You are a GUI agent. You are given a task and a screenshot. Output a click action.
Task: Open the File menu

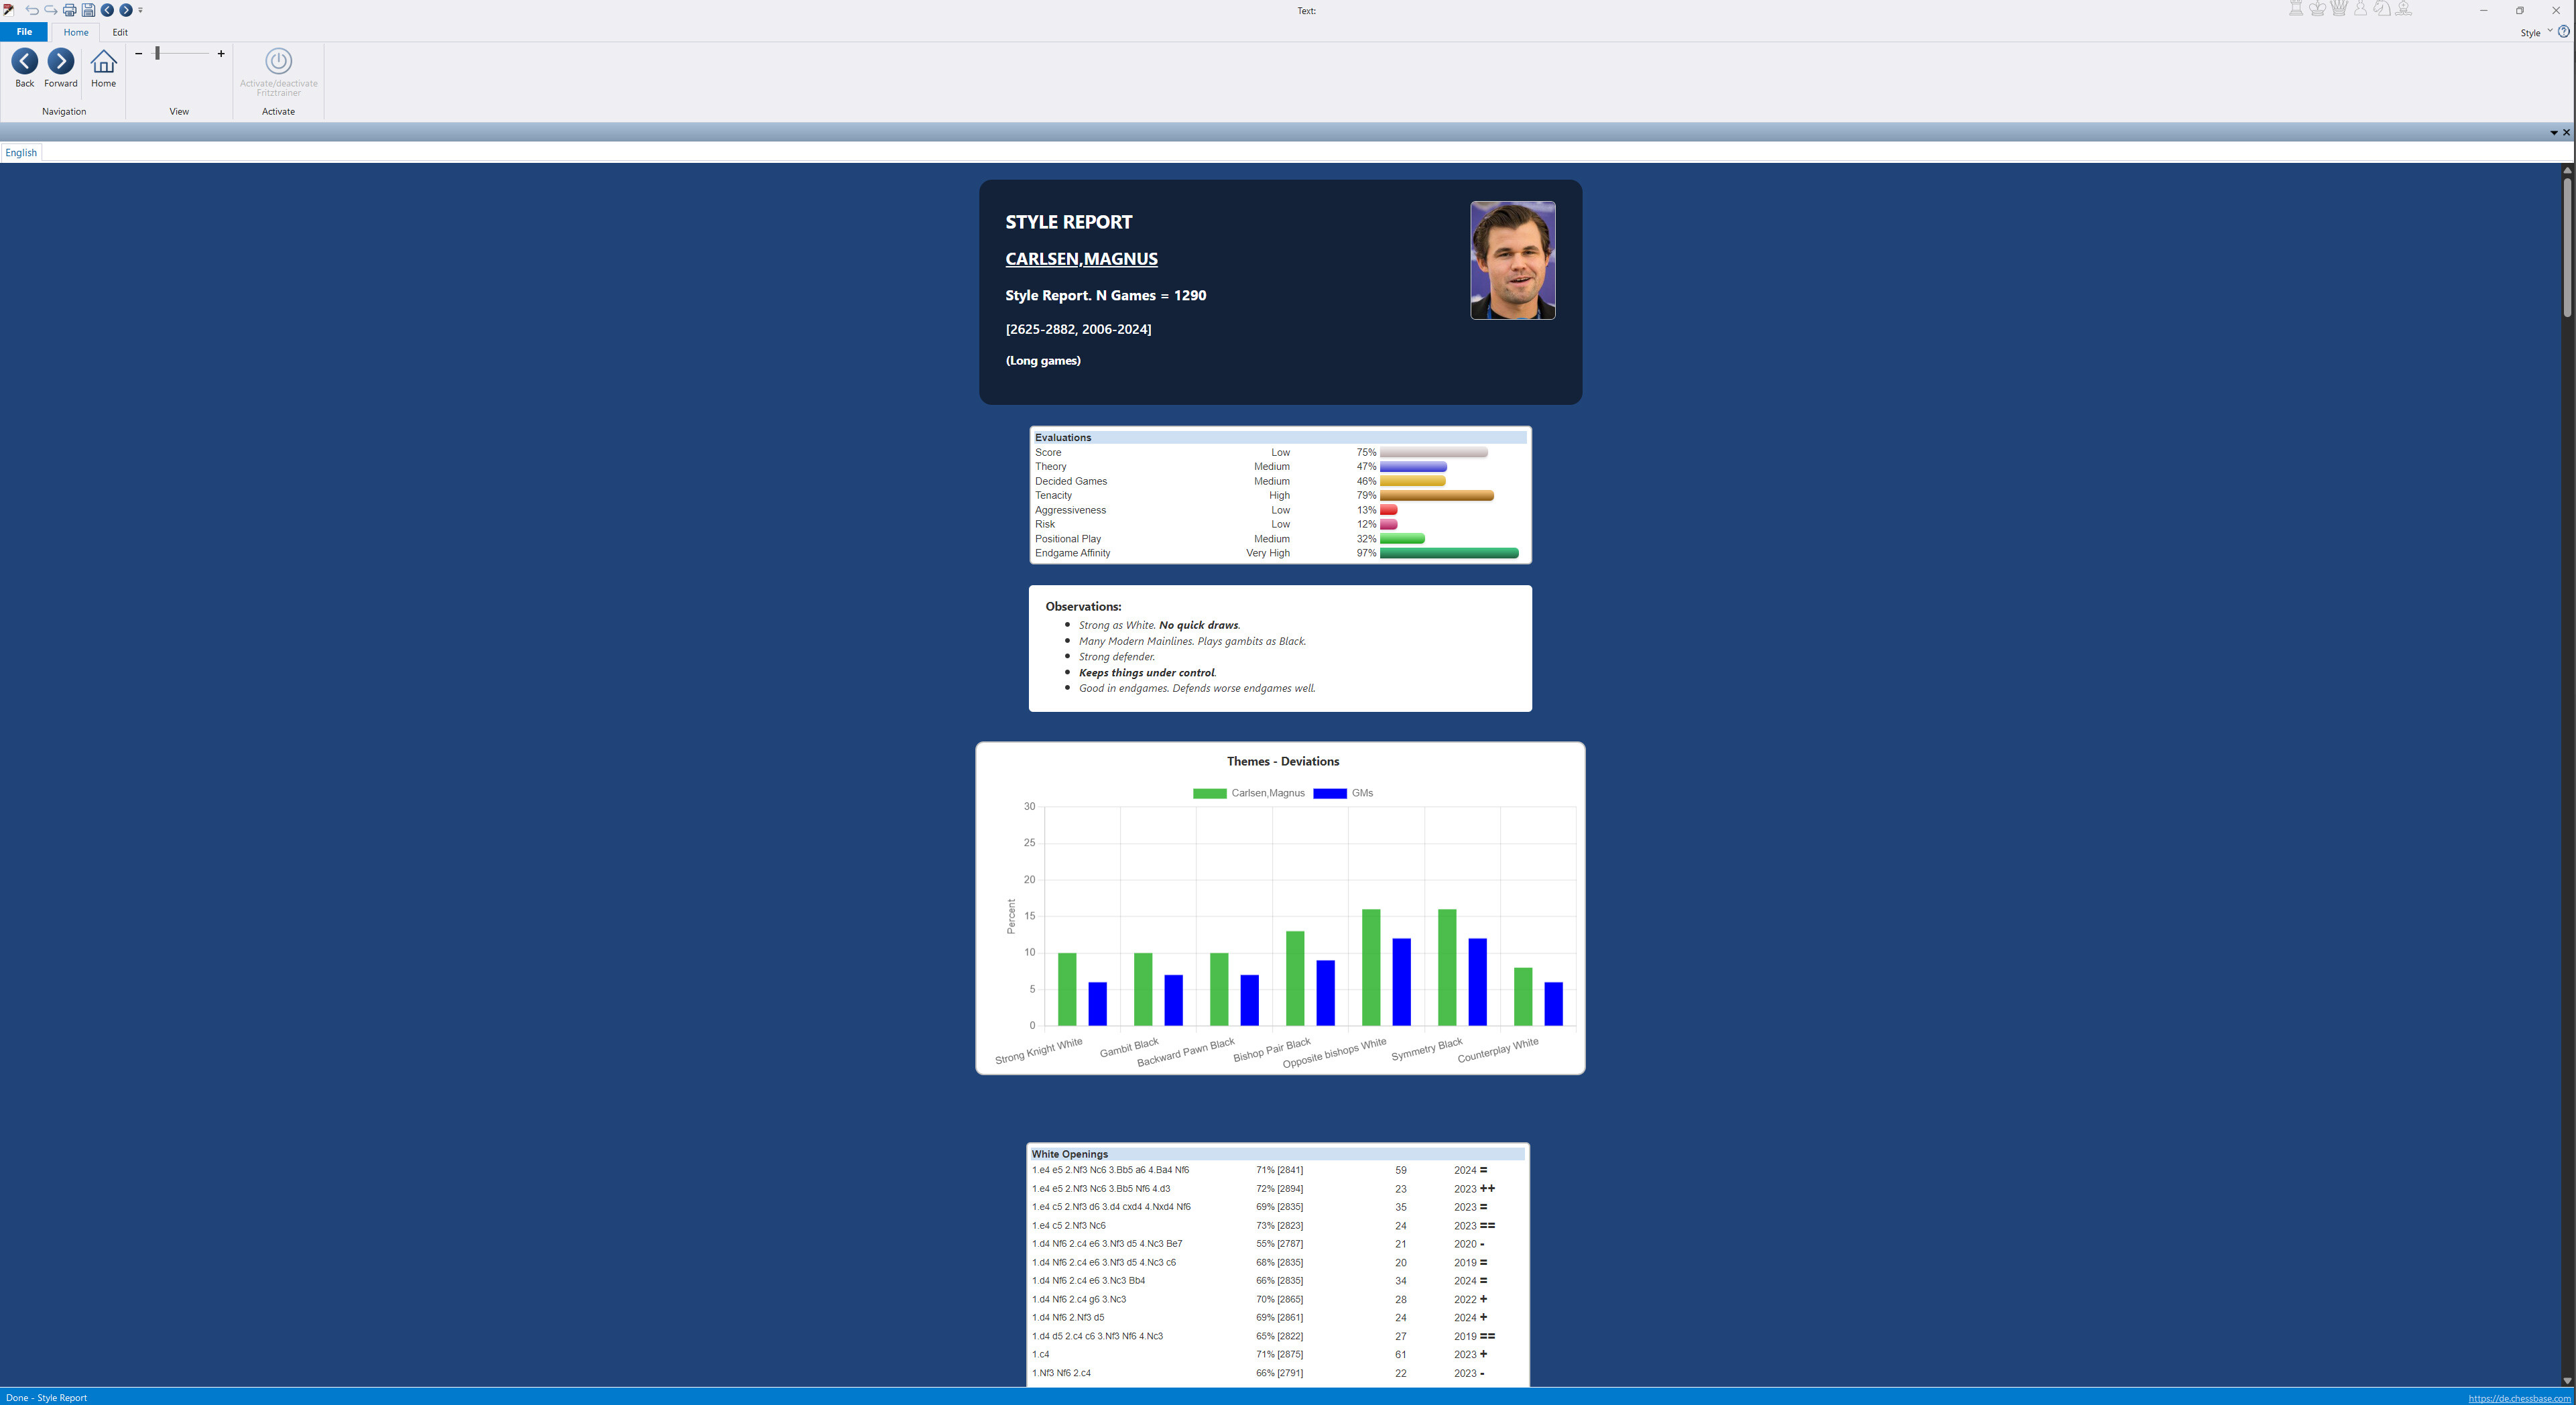[23, 31]
